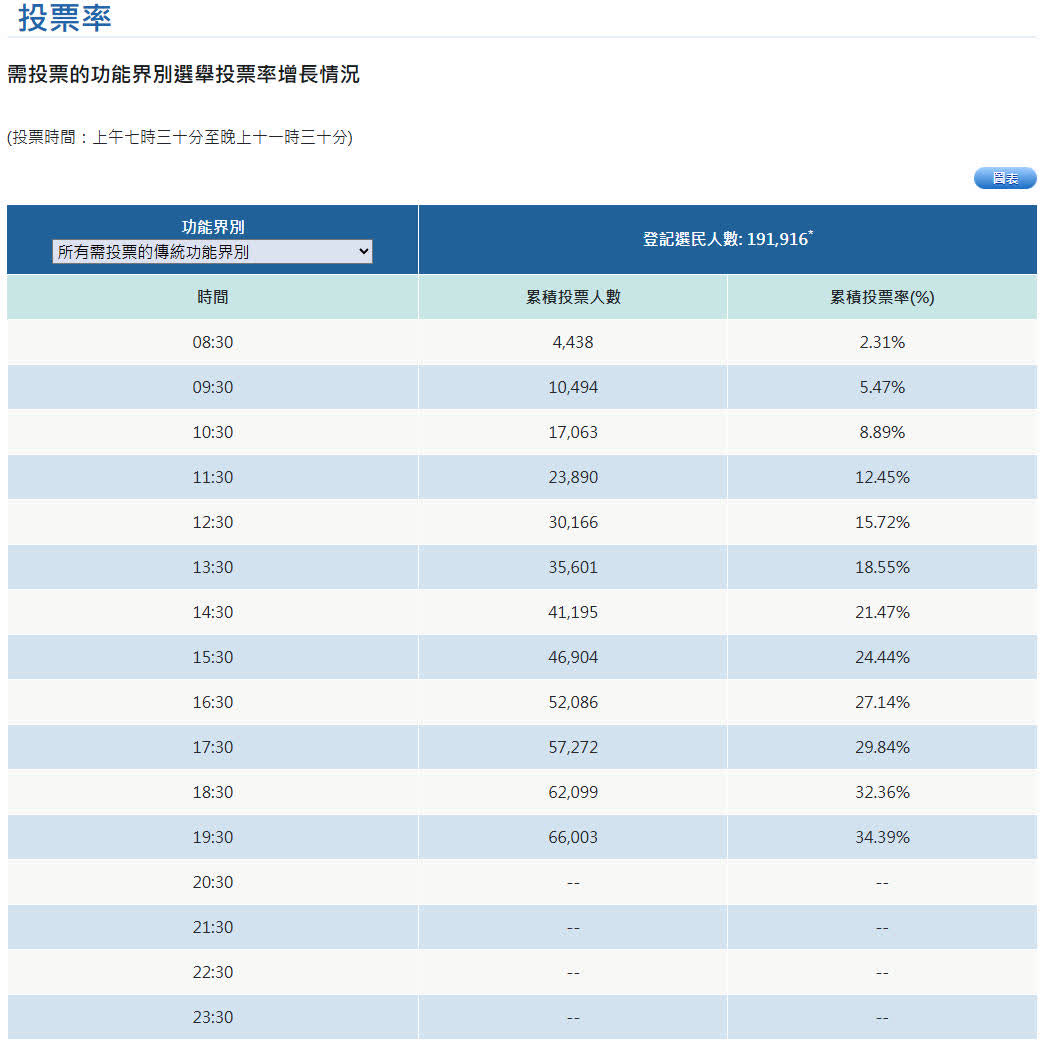
Task: Click the 時間 column header
Action: (212, 297)
